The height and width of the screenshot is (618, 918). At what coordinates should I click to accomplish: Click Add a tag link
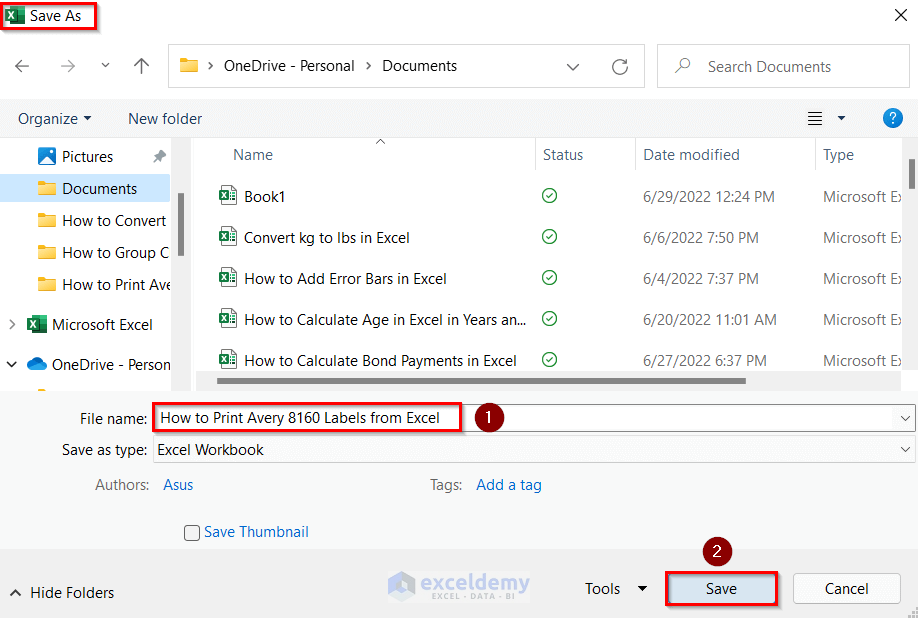pyautogui.click(x=508, y=485)
